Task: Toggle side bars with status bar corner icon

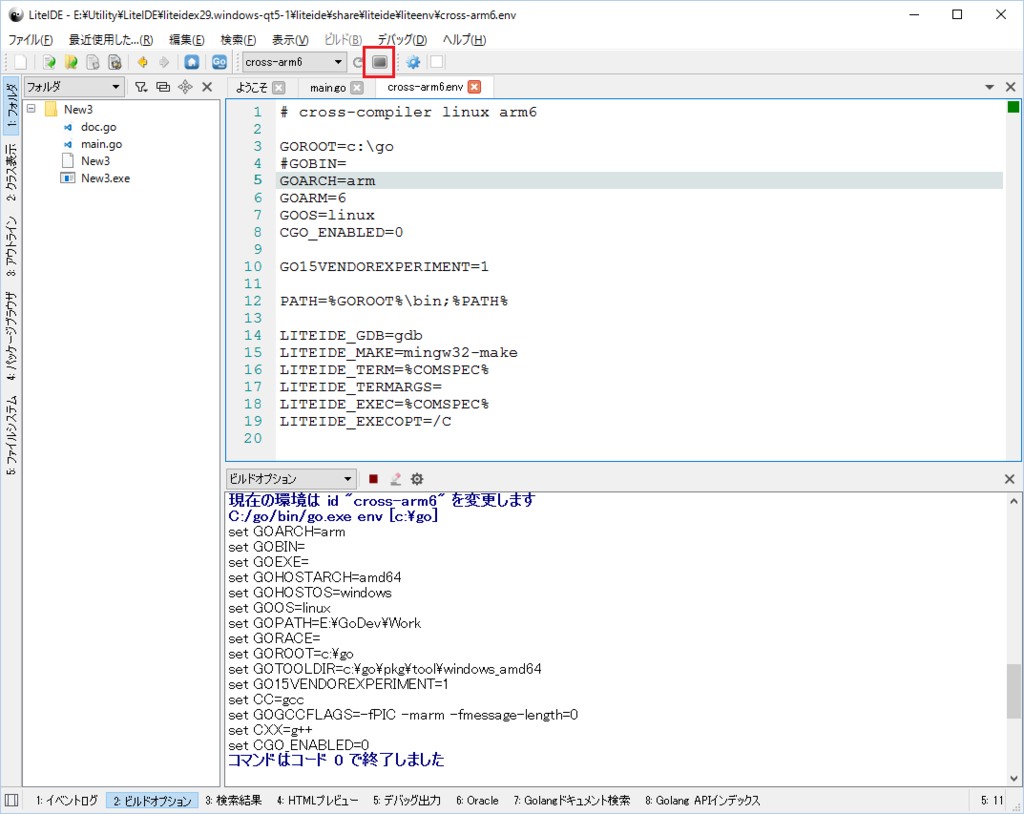Action: 12,800
